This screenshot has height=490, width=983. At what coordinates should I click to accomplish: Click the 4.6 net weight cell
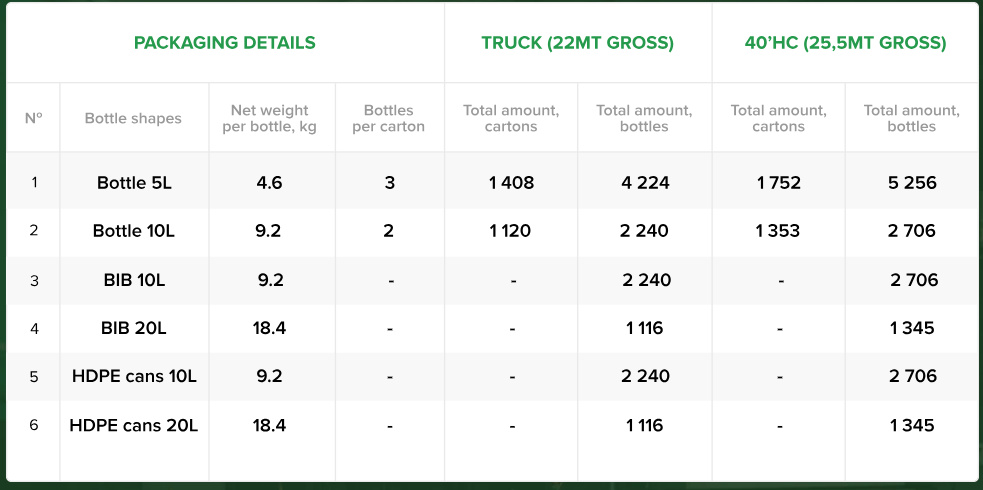(269, 183)
